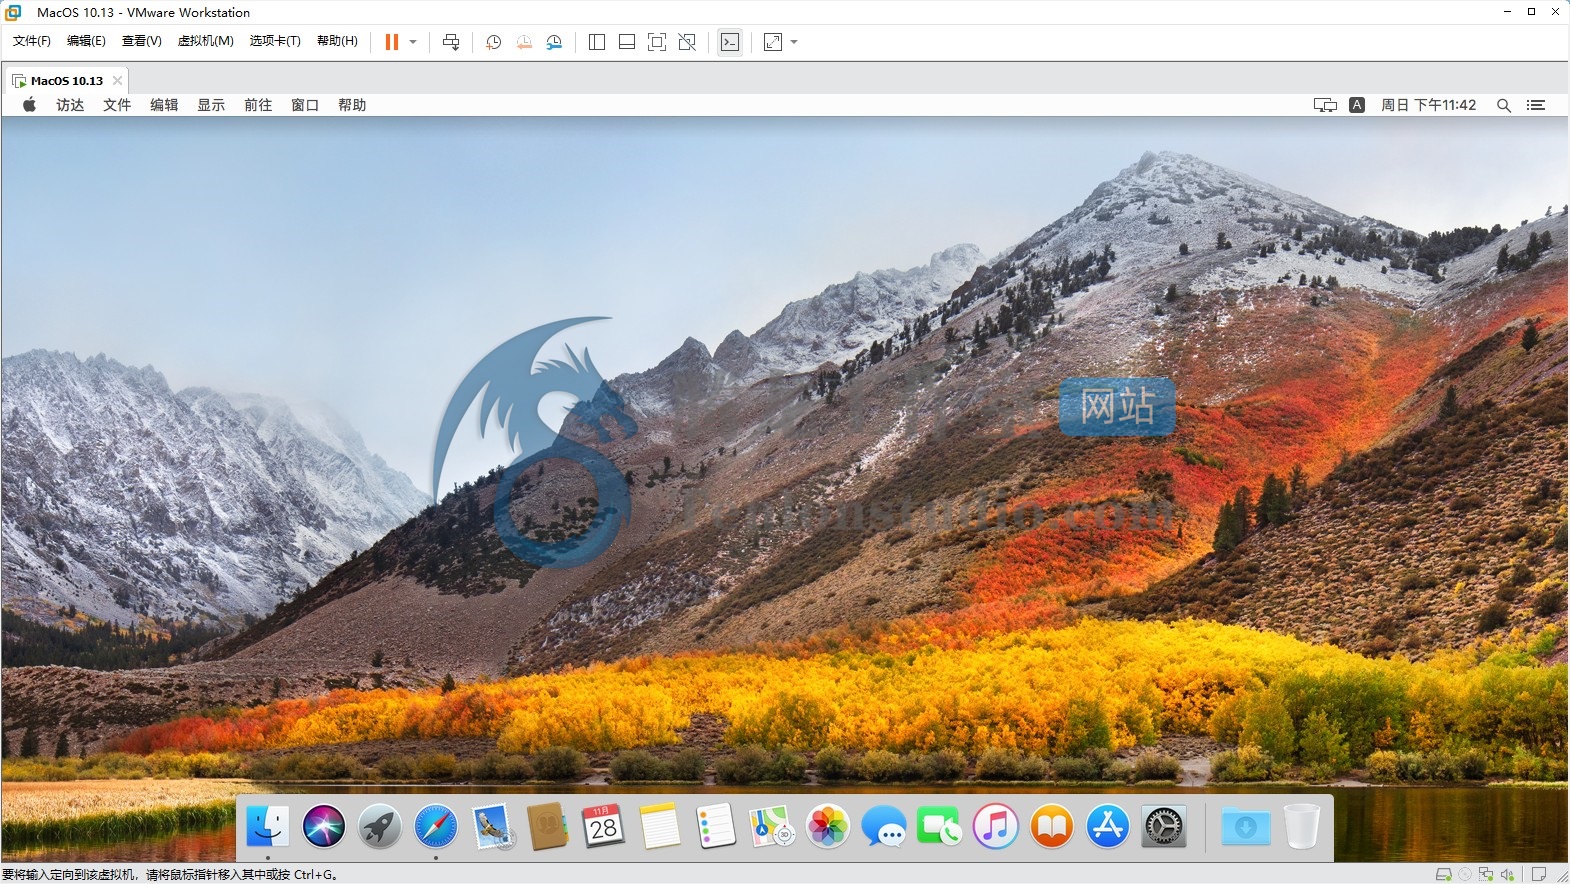
Task: Open the snapshot manager icon
Action: [554, 42]
